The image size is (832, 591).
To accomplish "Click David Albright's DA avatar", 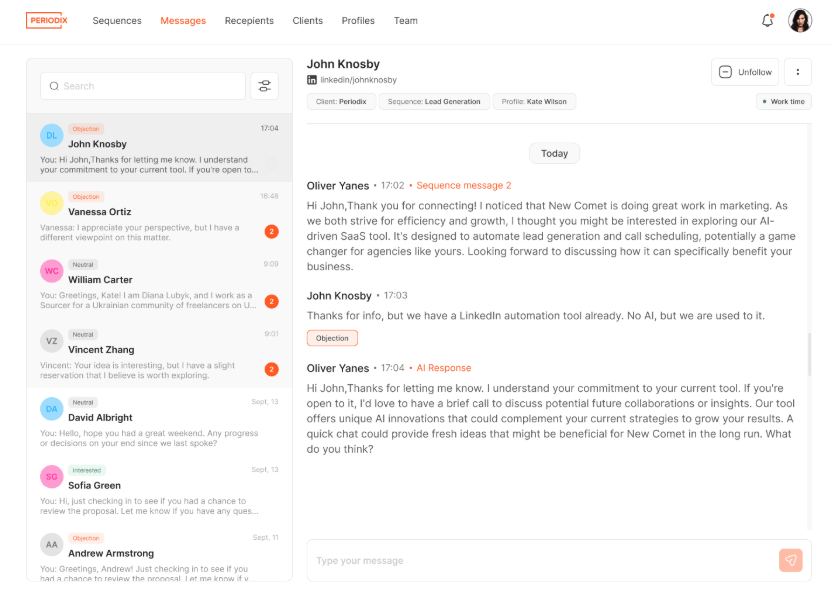I will point(51,409).
